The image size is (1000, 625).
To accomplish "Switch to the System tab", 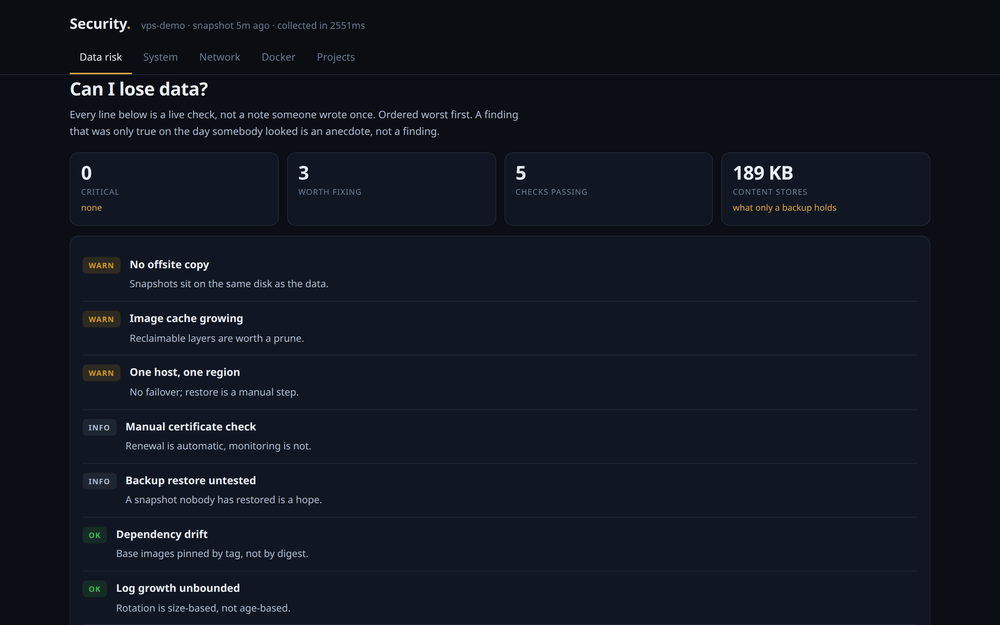I will tap(160, 57).
